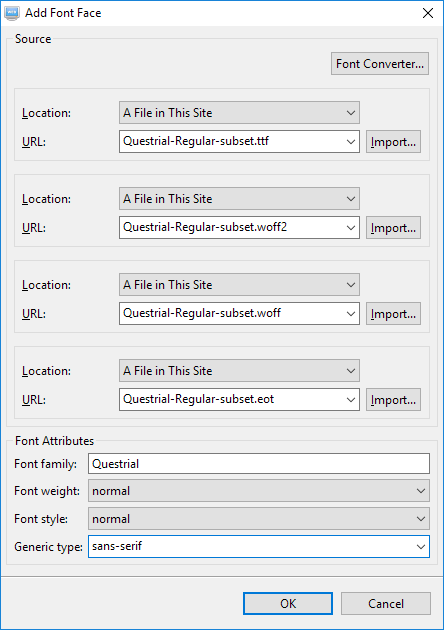
Task: Import a file for the .woff2 source
Action: [393, 227]
